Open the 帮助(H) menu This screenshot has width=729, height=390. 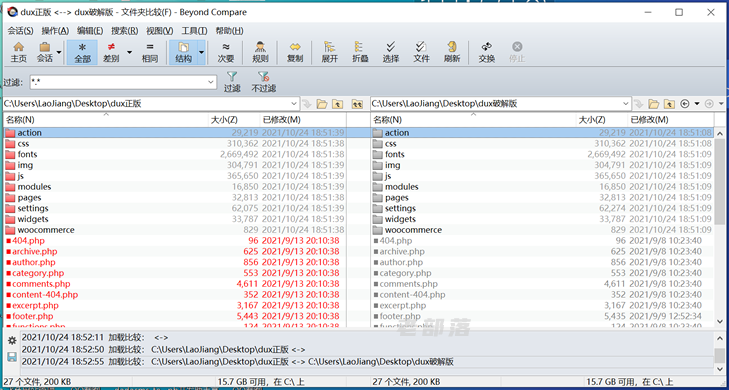pyautogui.click(x=229, y=31)
